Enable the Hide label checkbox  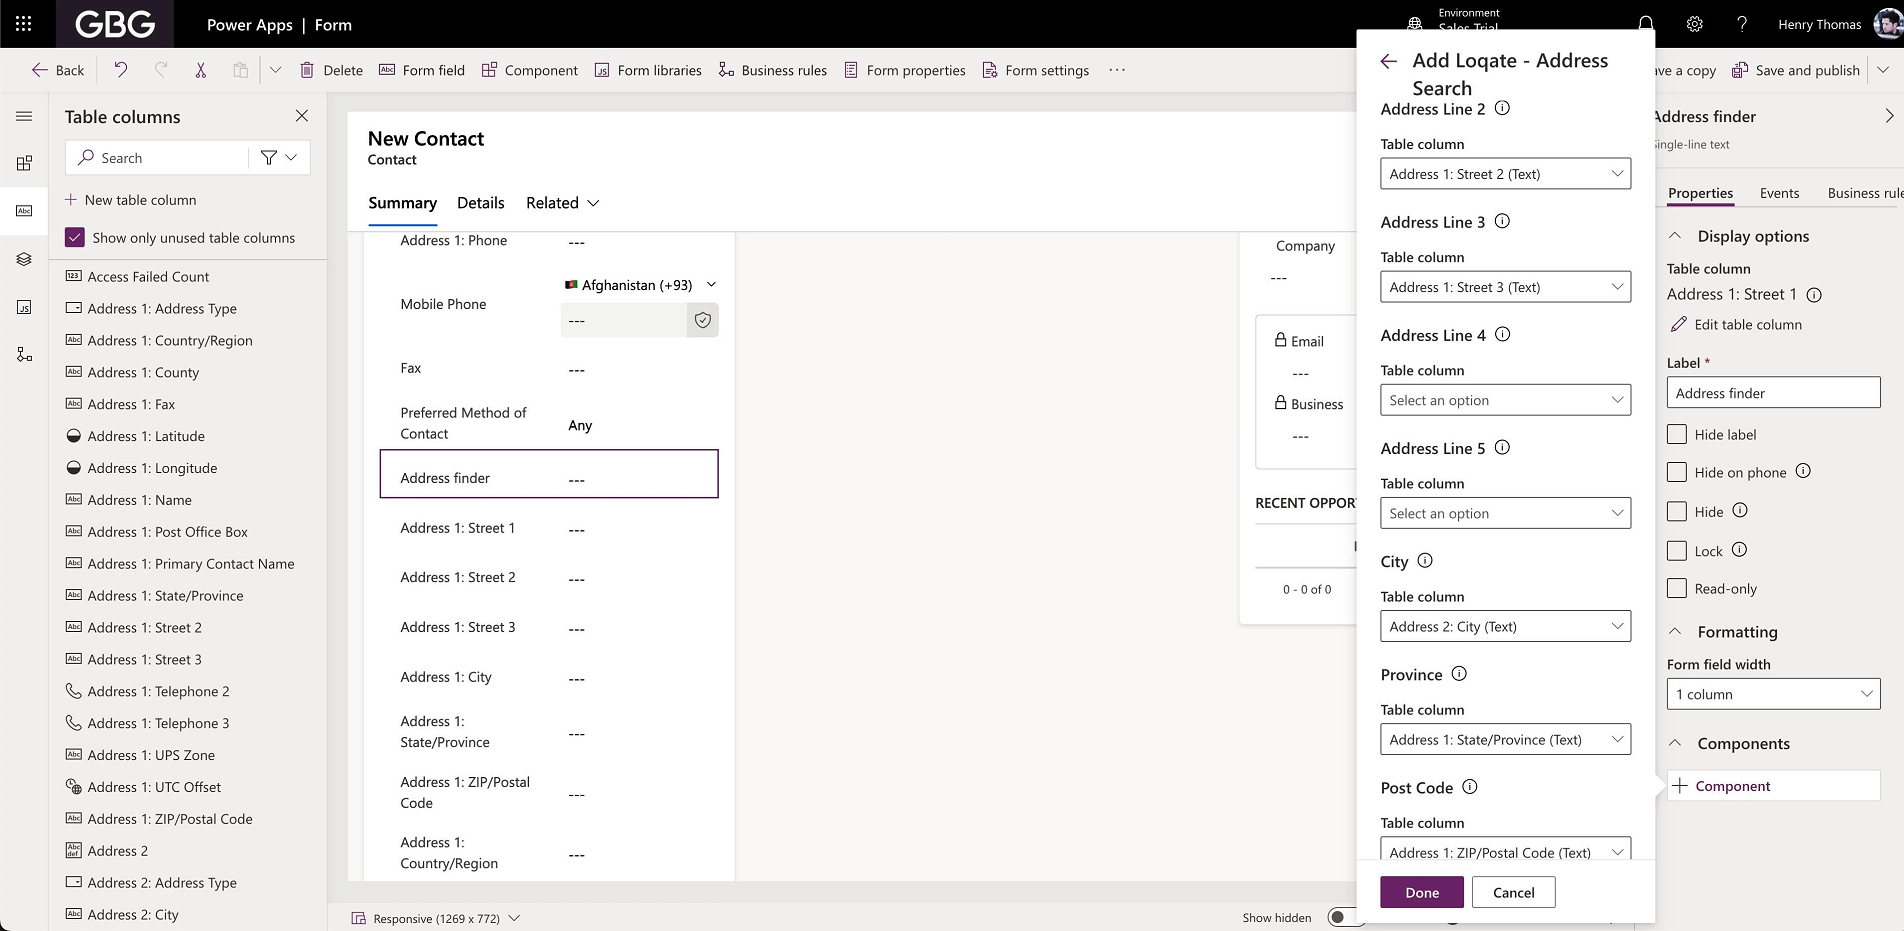pos(1677,433)
